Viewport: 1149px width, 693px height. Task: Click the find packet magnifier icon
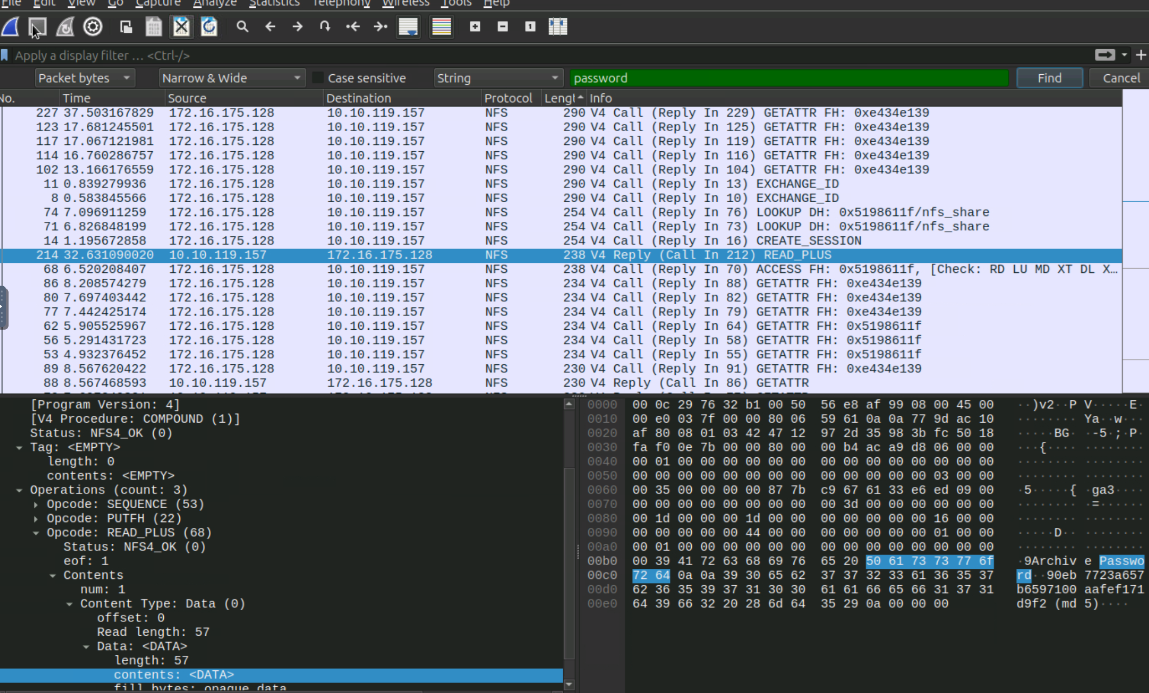[x=242, y=27]
